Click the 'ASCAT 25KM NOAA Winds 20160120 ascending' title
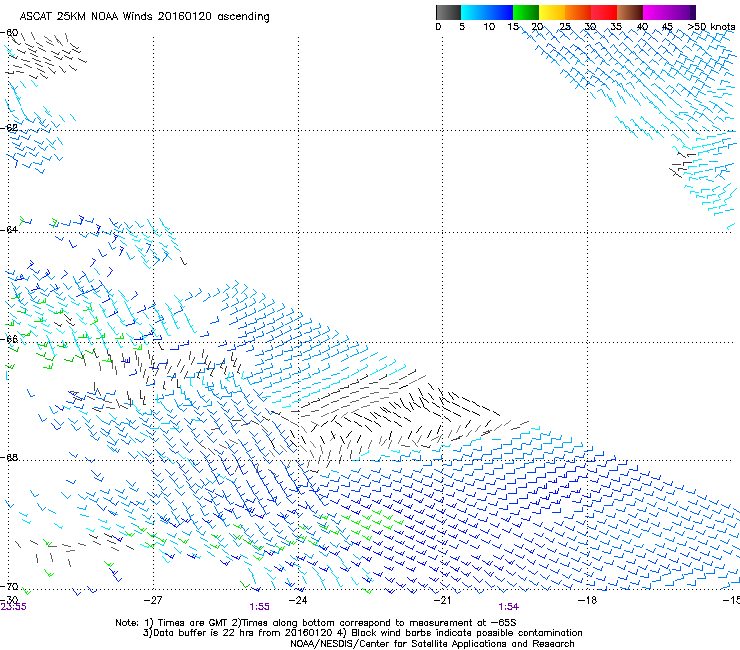 [144, 17]
